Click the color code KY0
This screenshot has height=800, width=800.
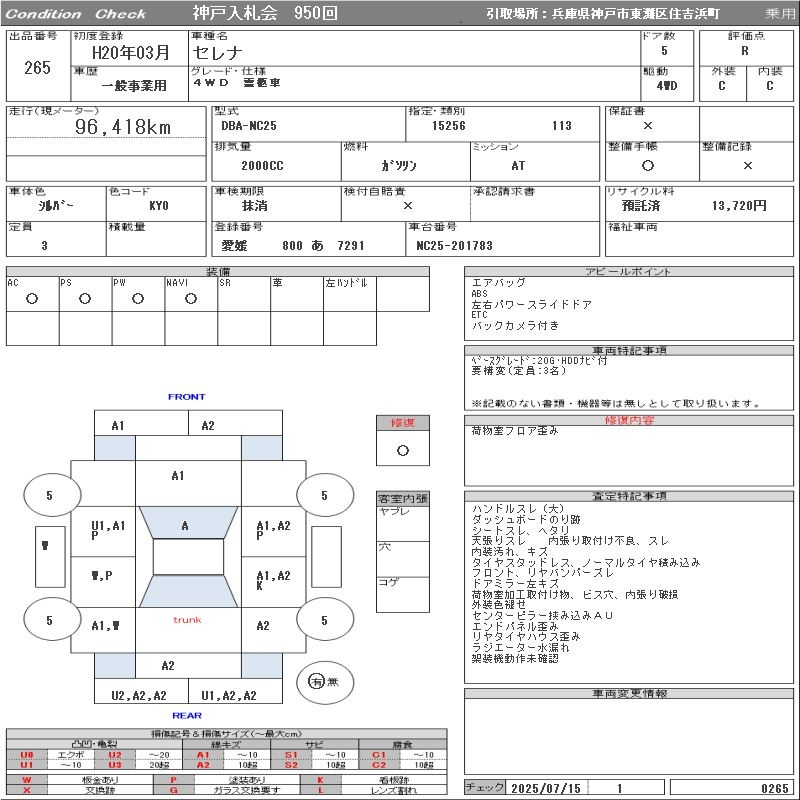(159, 206)
